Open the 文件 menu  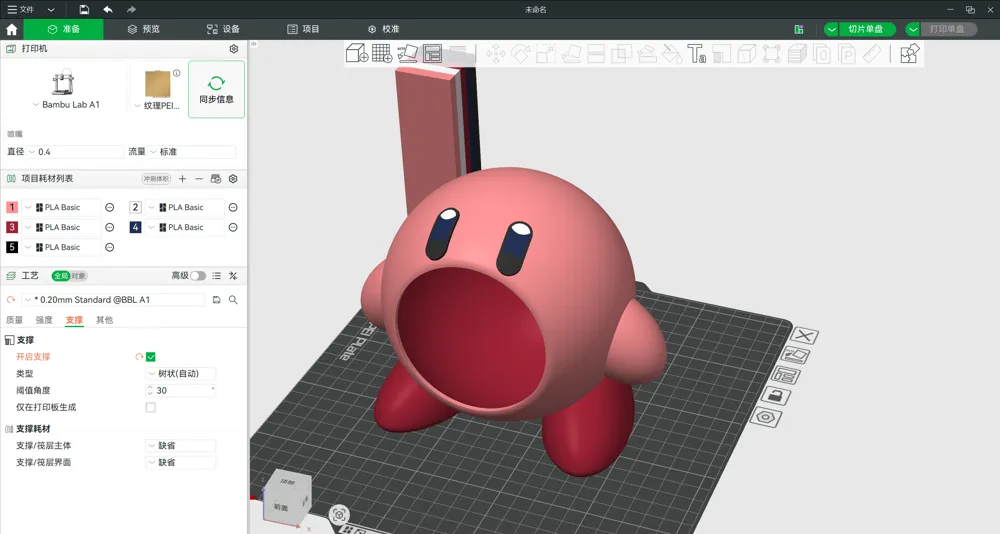tap(20, 10)
